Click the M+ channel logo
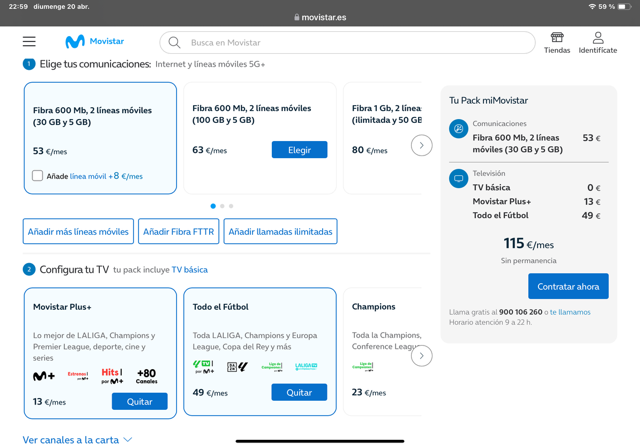 44,376
